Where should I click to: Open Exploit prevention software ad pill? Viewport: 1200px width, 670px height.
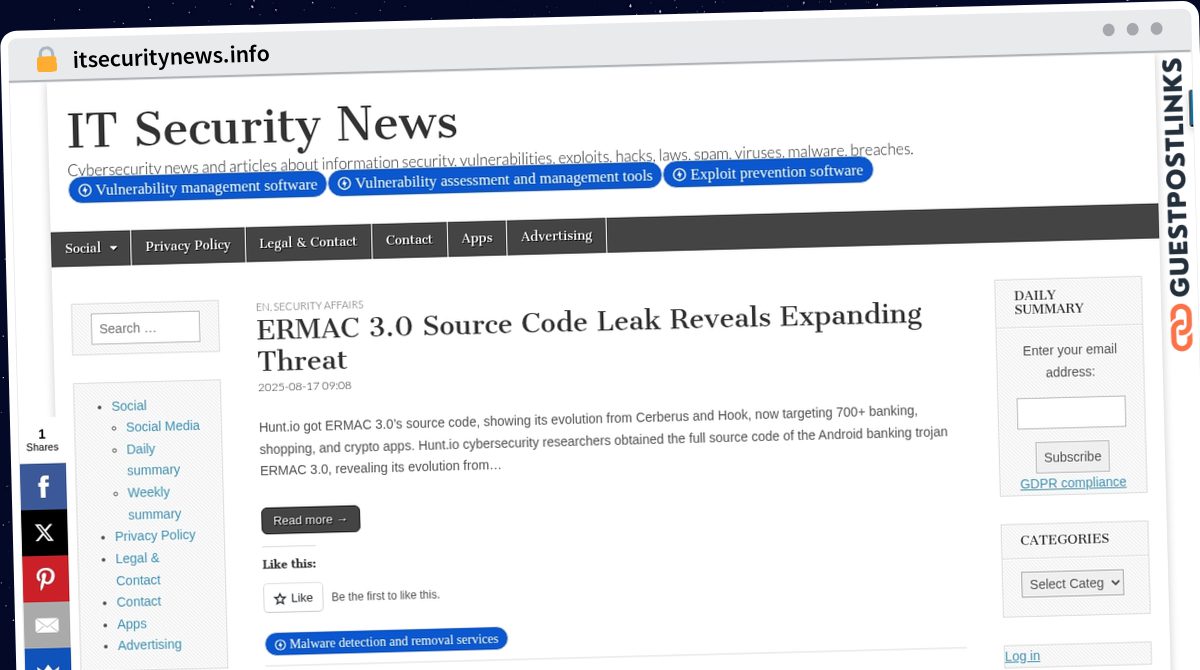pos(767,173)
